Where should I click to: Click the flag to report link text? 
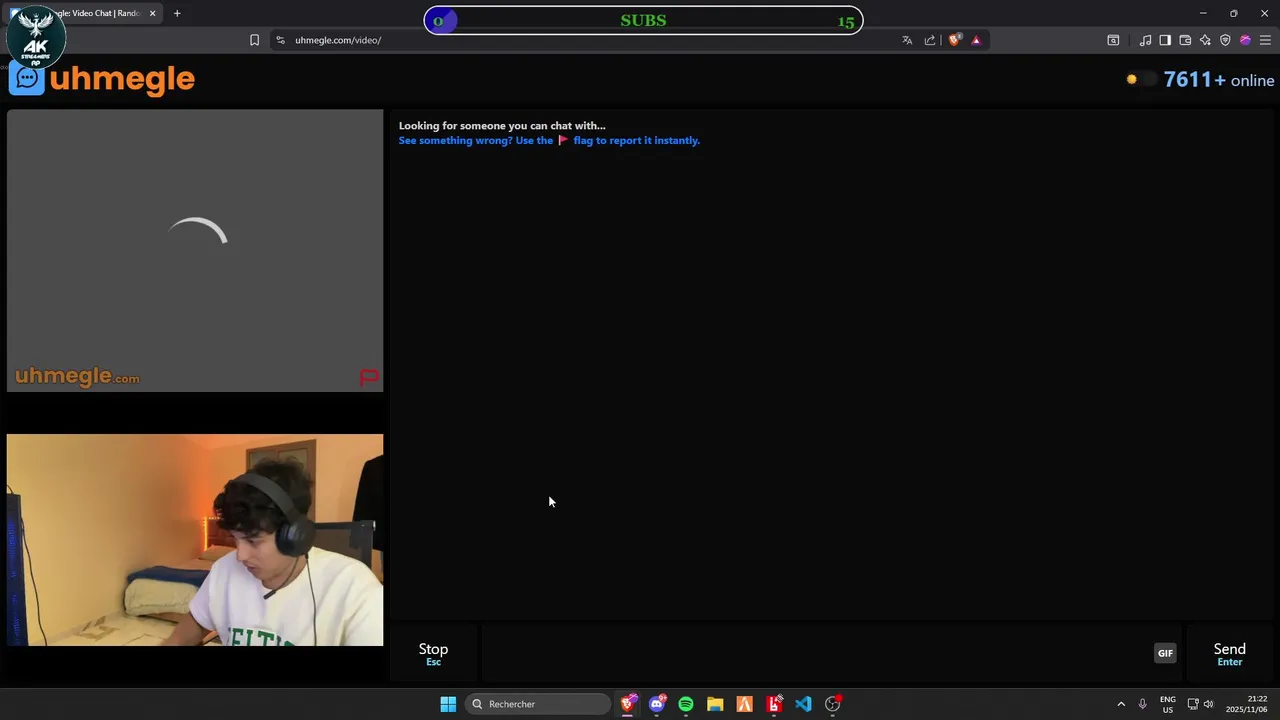tap(636, 140)
